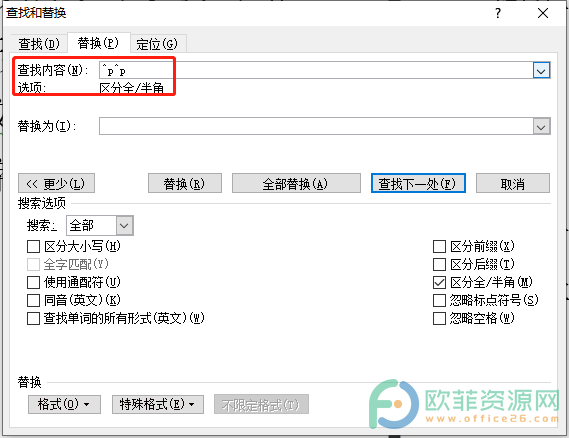The image size is (569, 438).
Task: Uncheck the 区分全/半角(M) checkbox
Action: [x=439, y=282]
